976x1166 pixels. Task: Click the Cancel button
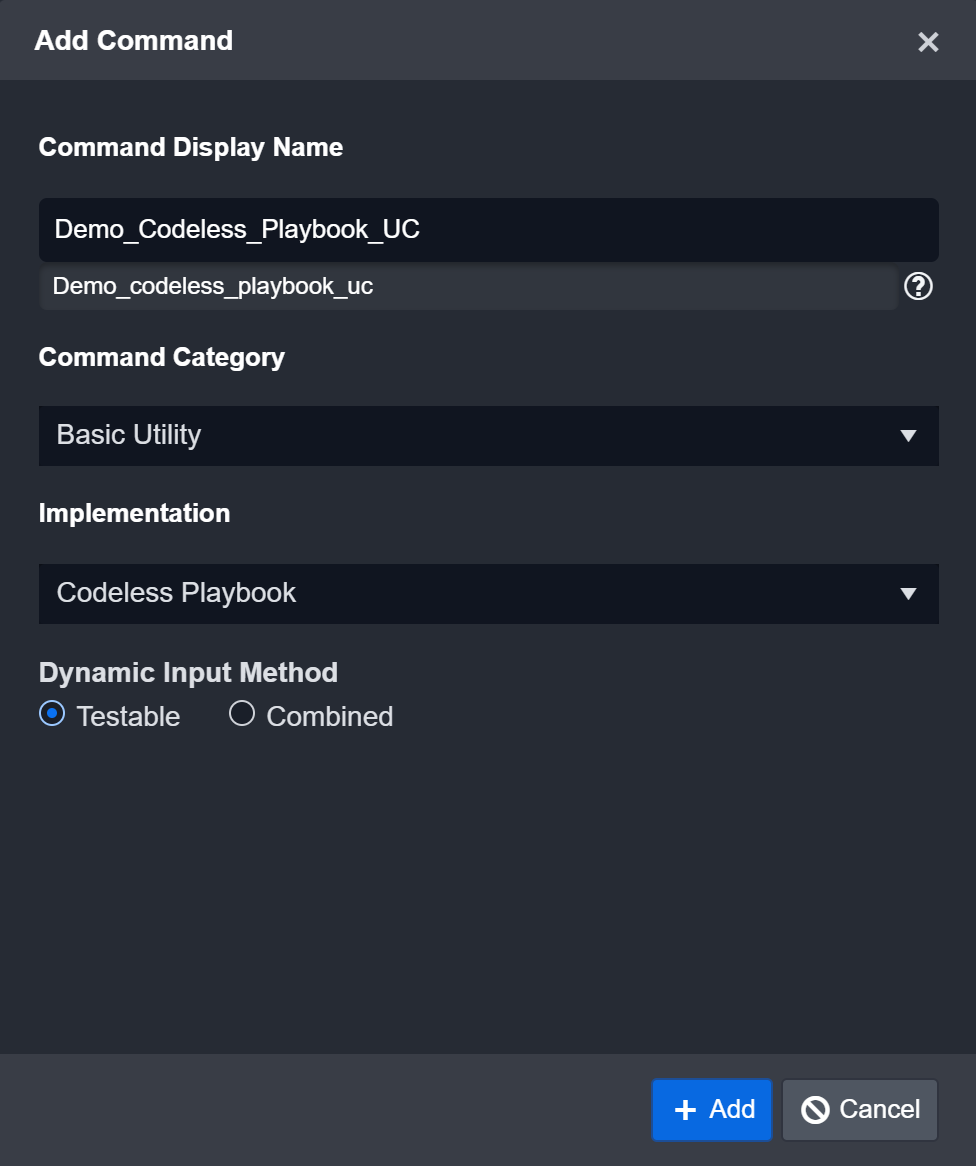tap(859, 1110)
